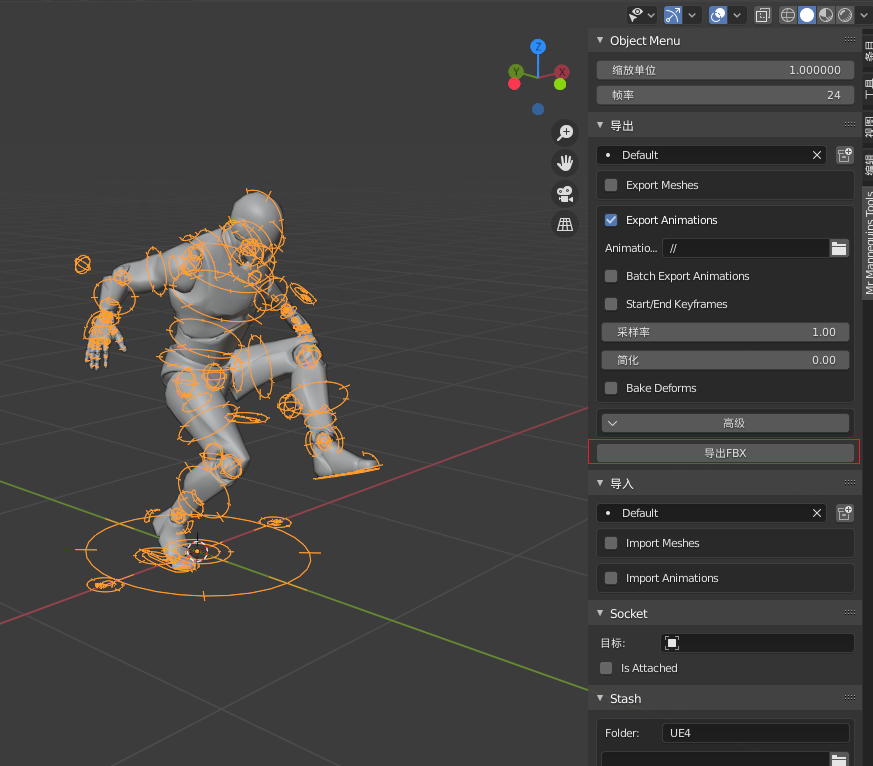The width and height of the screenshot is (873, 766).
Task: Switch to Wireframe viewport shading
Action: [787, 15]
